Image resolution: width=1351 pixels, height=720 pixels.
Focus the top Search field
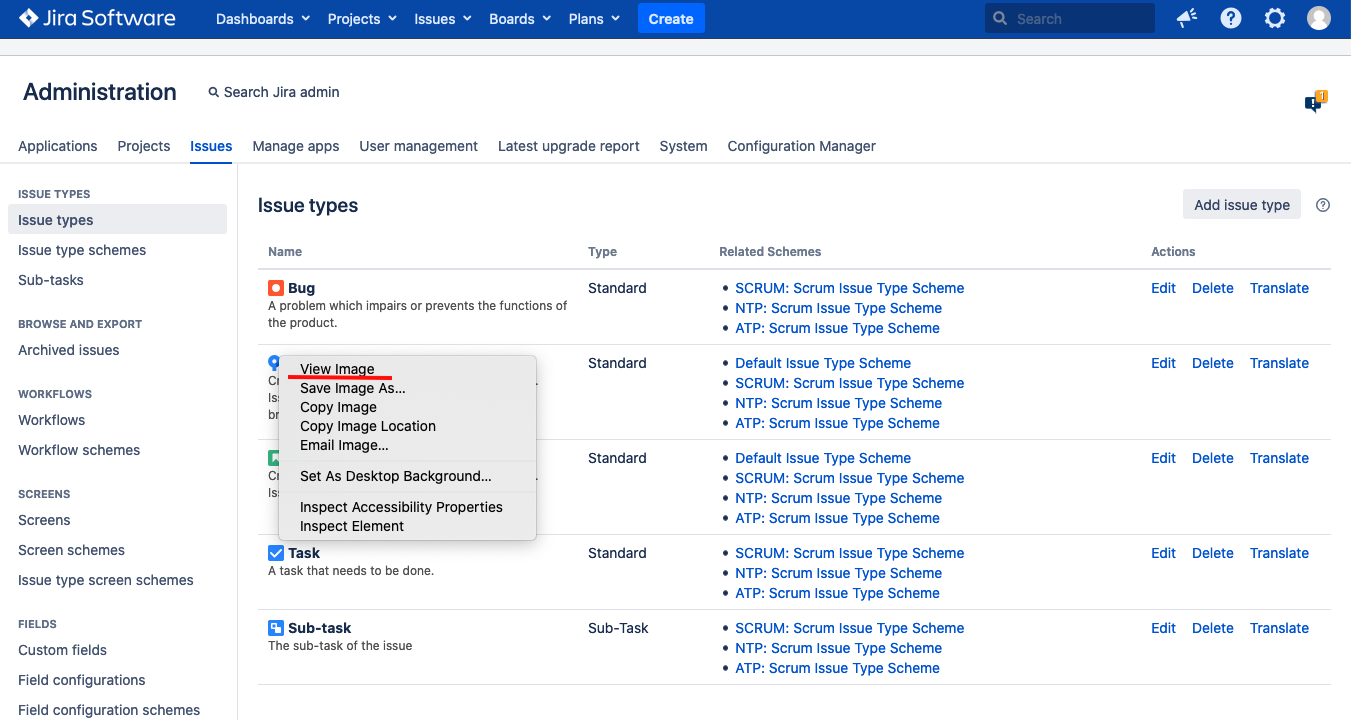tap(1069, 19)
